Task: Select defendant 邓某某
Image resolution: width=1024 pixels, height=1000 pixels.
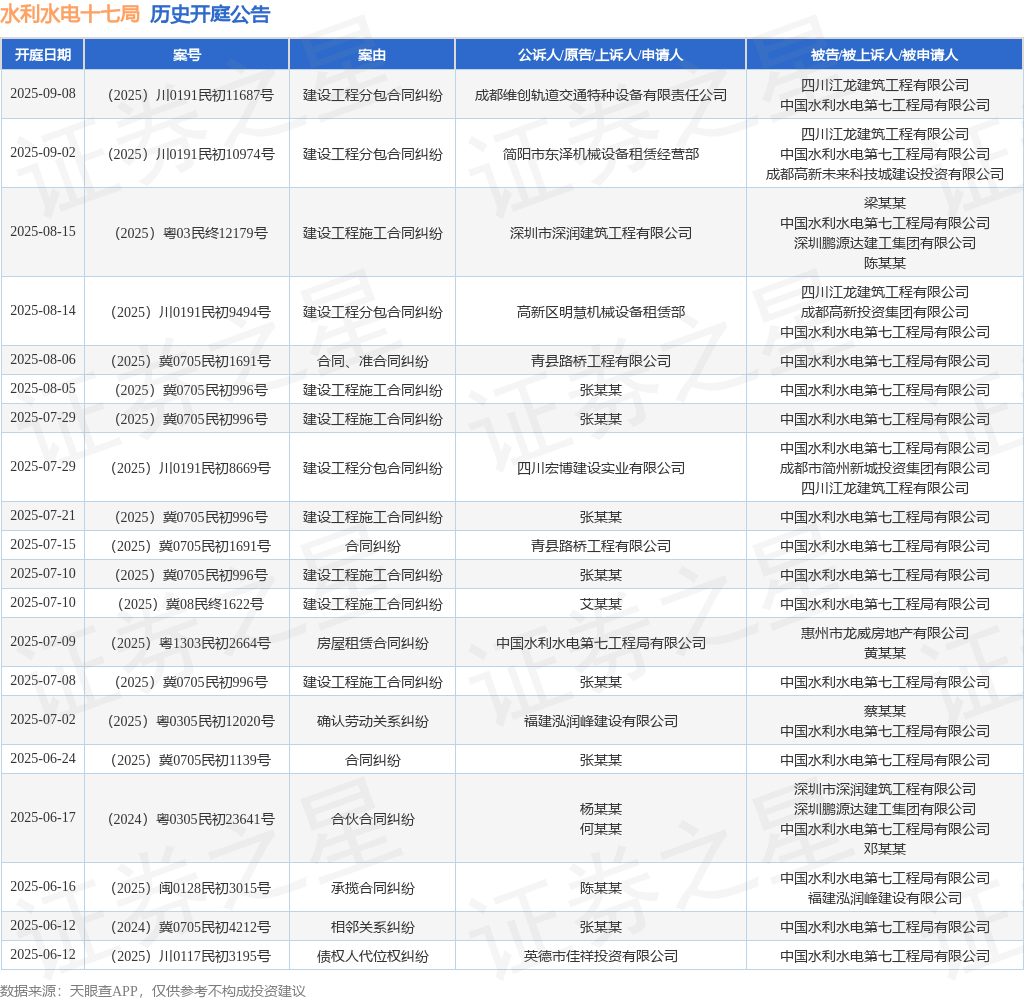Action: pyautogui.click(x=884, y=849)
